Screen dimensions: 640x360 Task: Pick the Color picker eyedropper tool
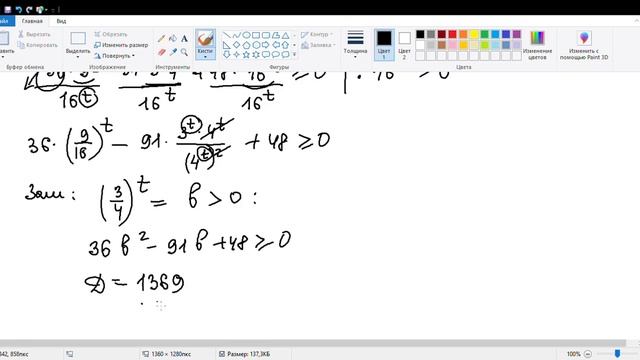tap(173, 52)
